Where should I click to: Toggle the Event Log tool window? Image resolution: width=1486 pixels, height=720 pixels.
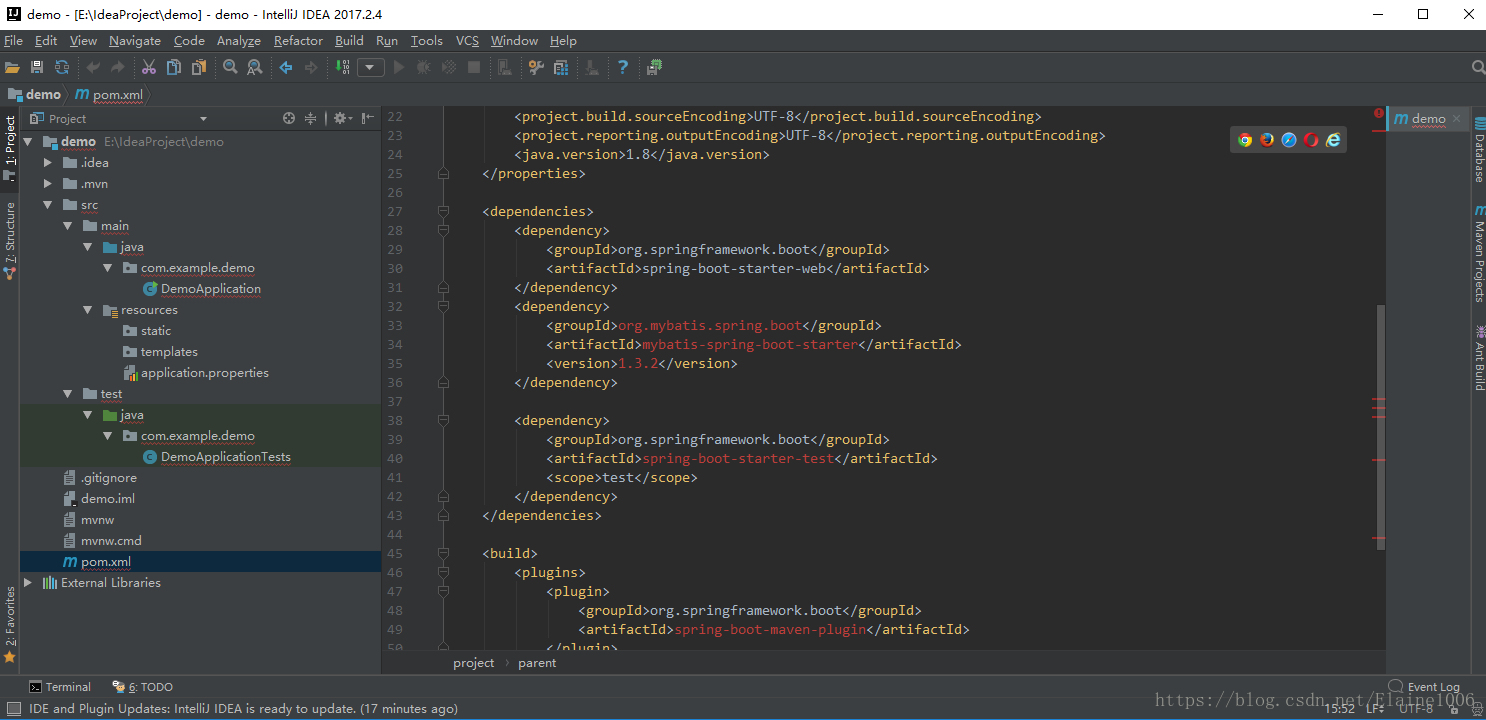pos(1424,686)
